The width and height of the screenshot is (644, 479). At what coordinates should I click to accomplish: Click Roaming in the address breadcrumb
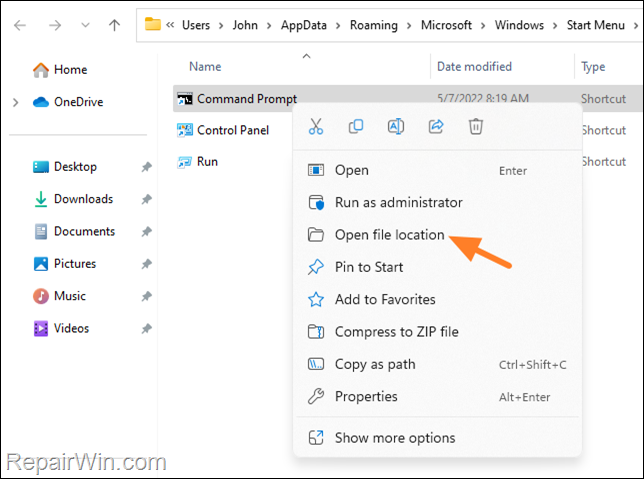pos(374,25)
